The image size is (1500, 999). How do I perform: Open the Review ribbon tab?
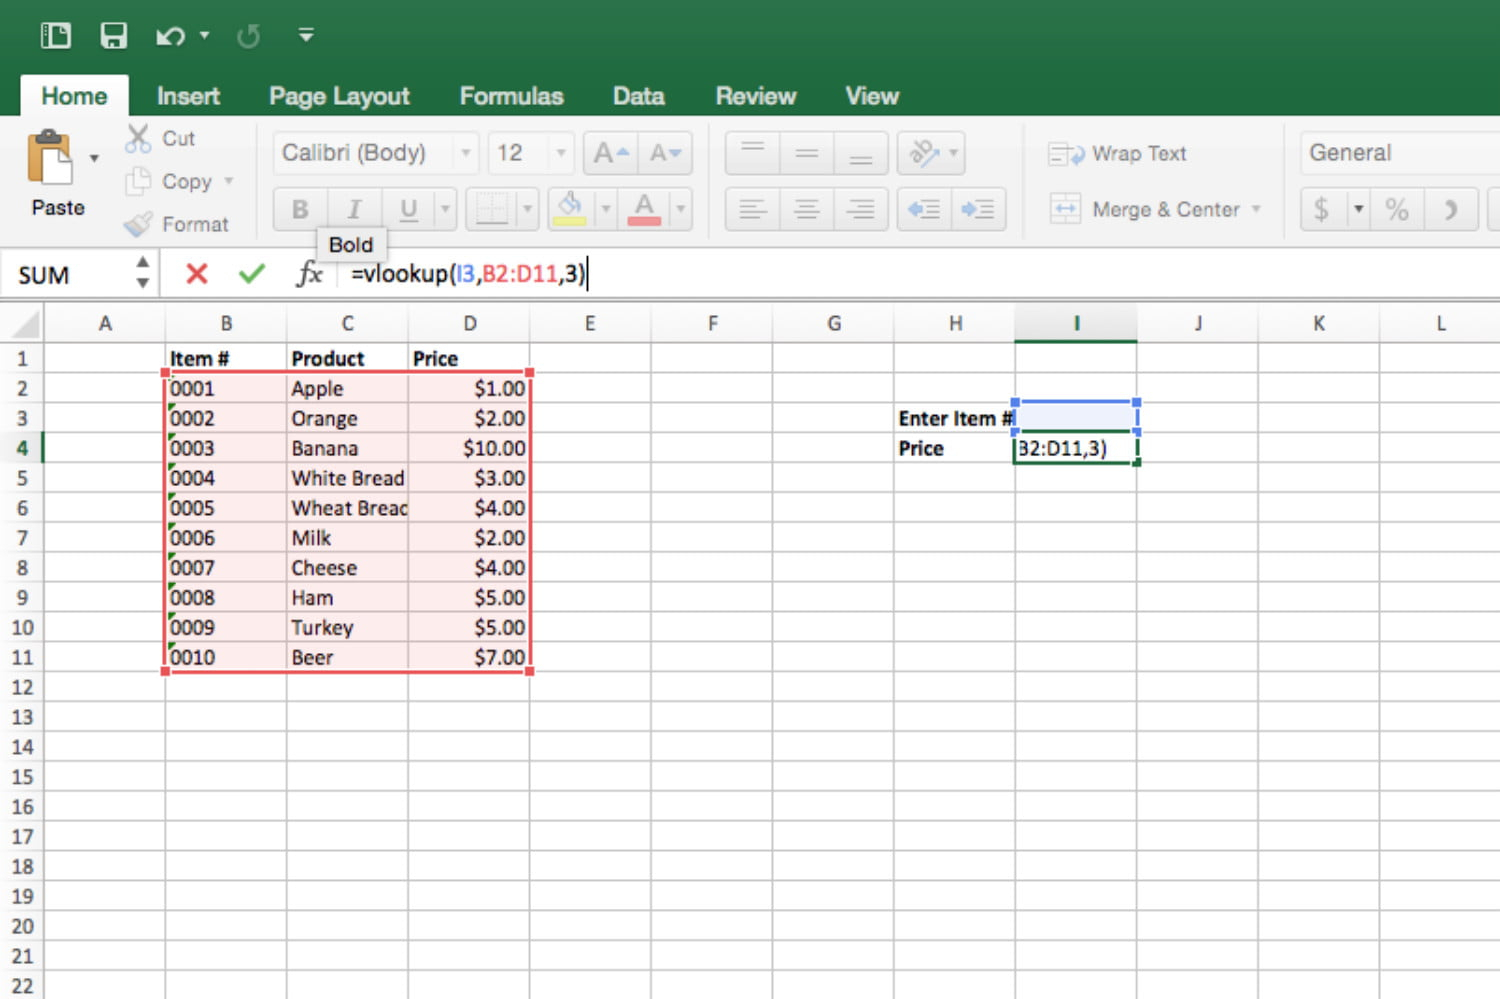click(755, 95)
